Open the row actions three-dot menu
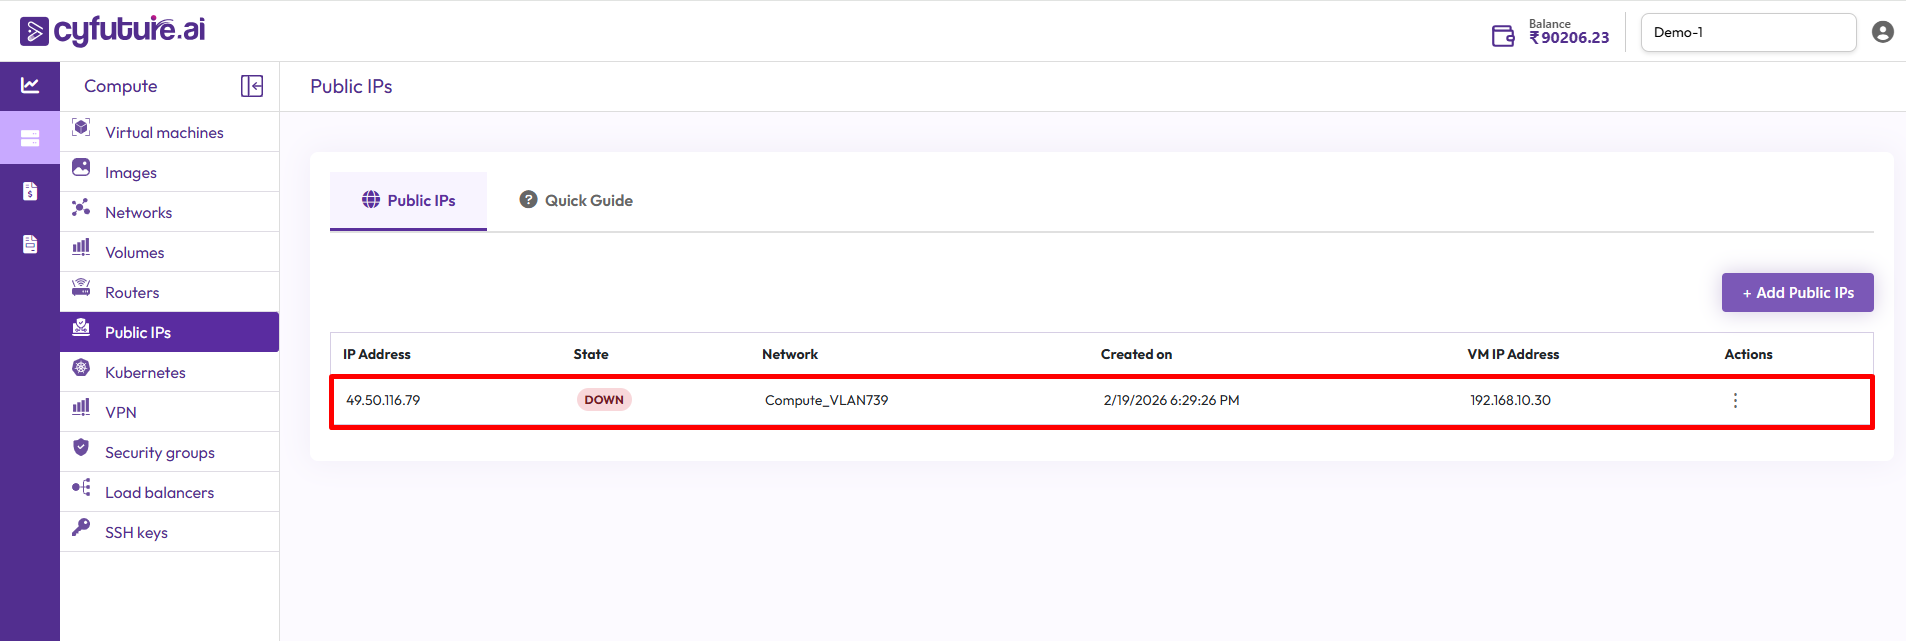This screenshot has height=641, width=1906. pos(1735,400)
